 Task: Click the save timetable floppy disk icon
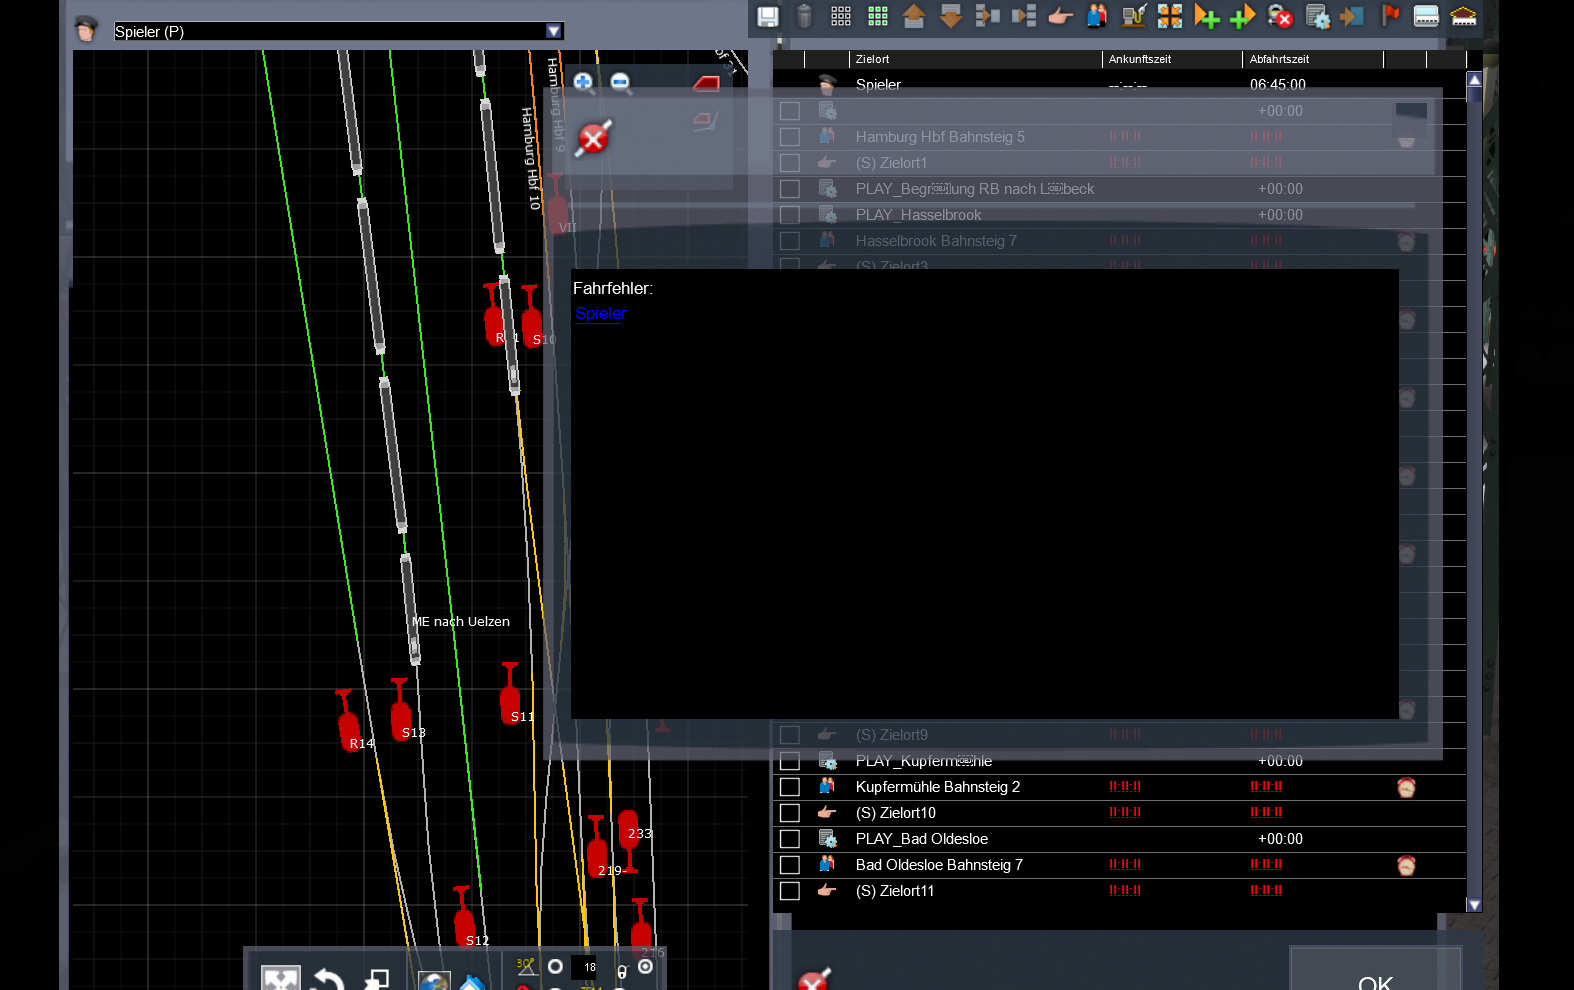pos(768,16)
